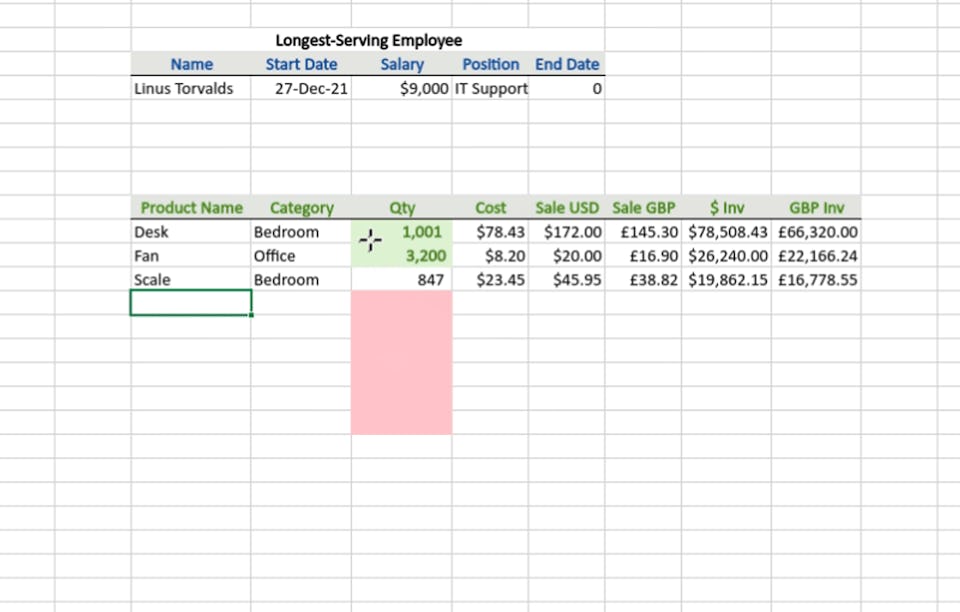Select the 'Linus Torvalds' cell
This screenshot has width=960, height=612.
coord(191,89)
